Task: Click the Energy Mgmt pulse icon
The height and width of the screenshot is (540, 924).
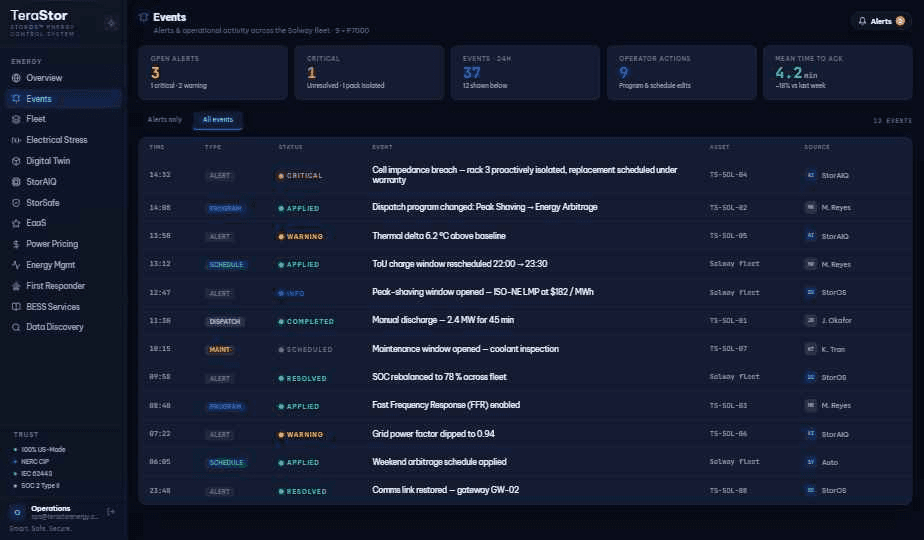Action: pos(16,265)
